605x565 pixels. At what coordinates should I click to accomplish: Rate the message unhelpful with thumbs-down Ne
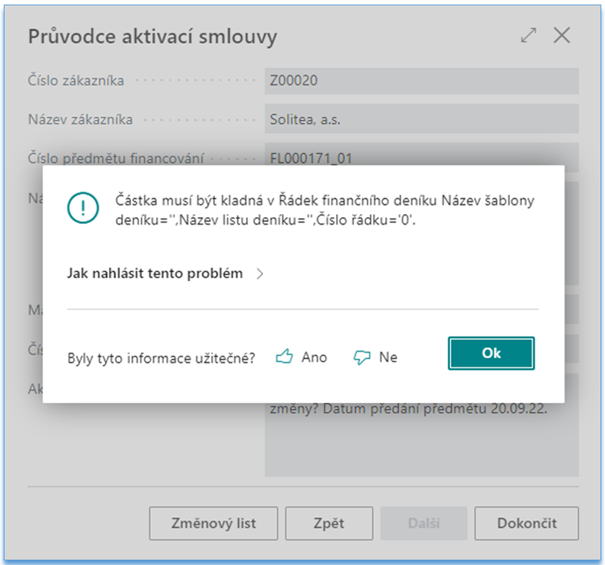click(x=376, y=357)
